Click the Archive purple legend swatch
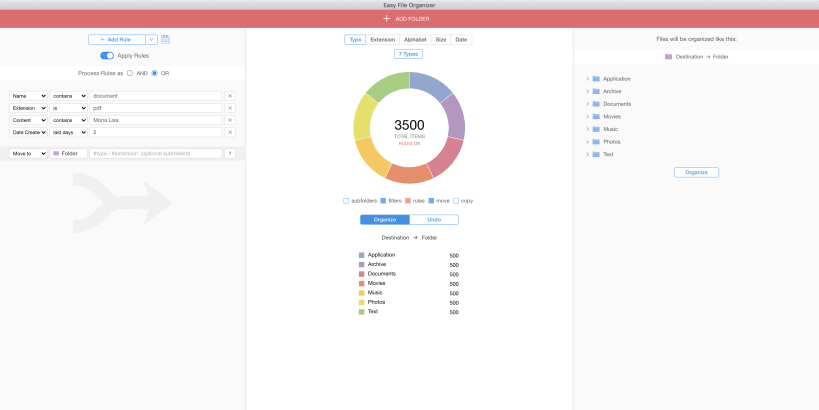 click(361, 265)
